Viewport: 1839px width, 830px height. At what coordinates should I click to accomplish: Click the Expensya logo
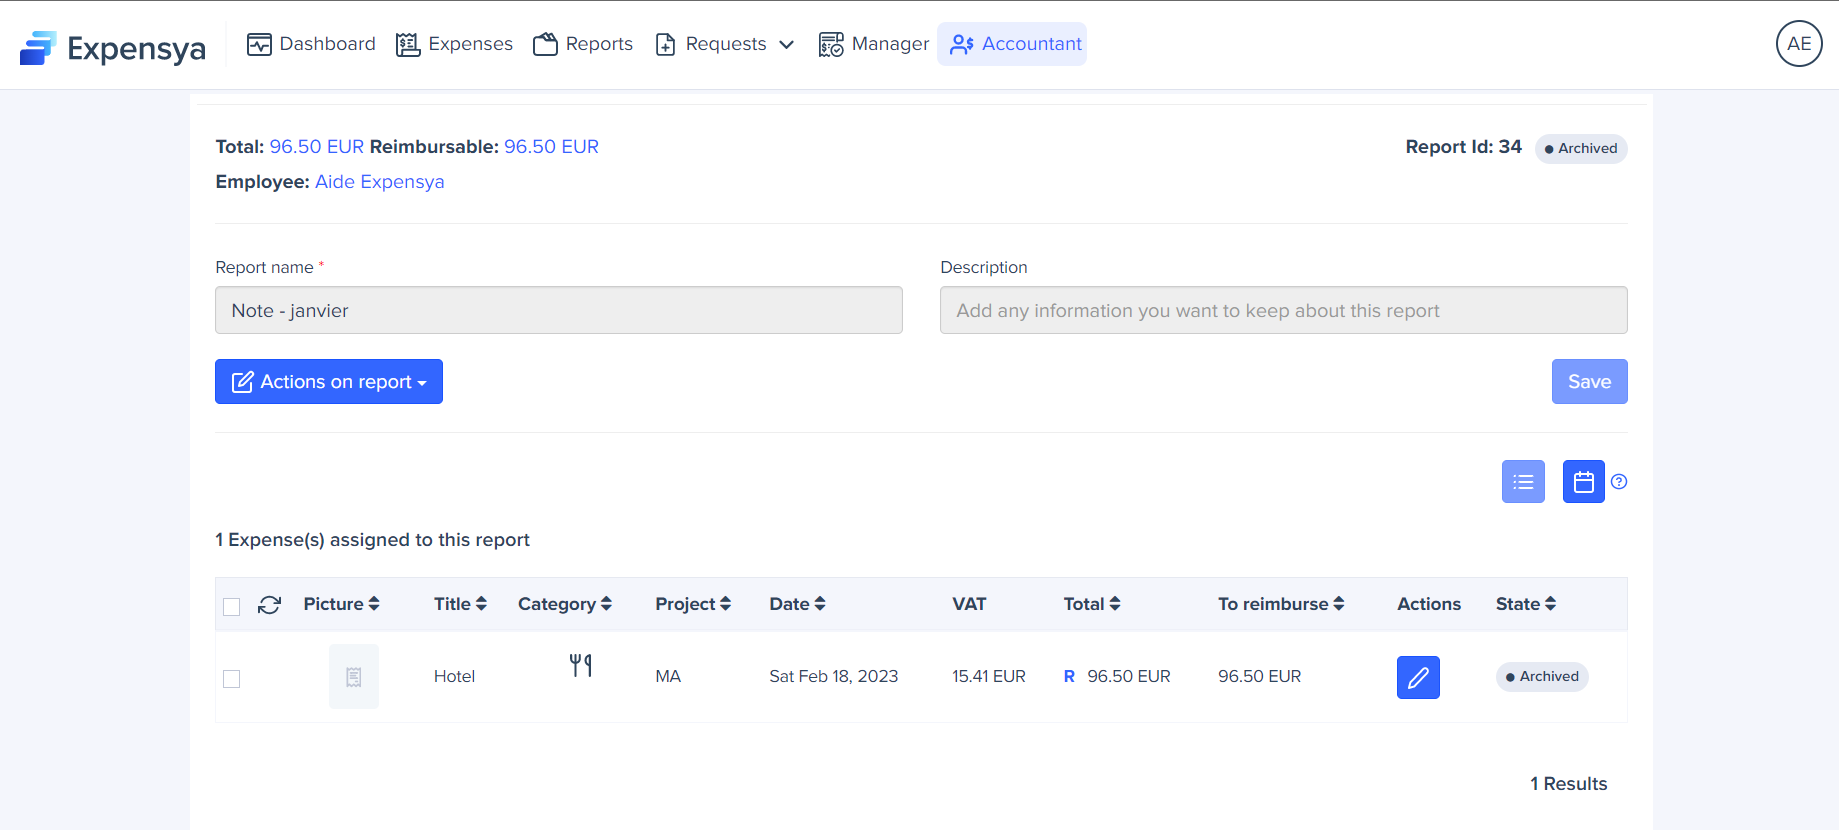coord(112,47)
